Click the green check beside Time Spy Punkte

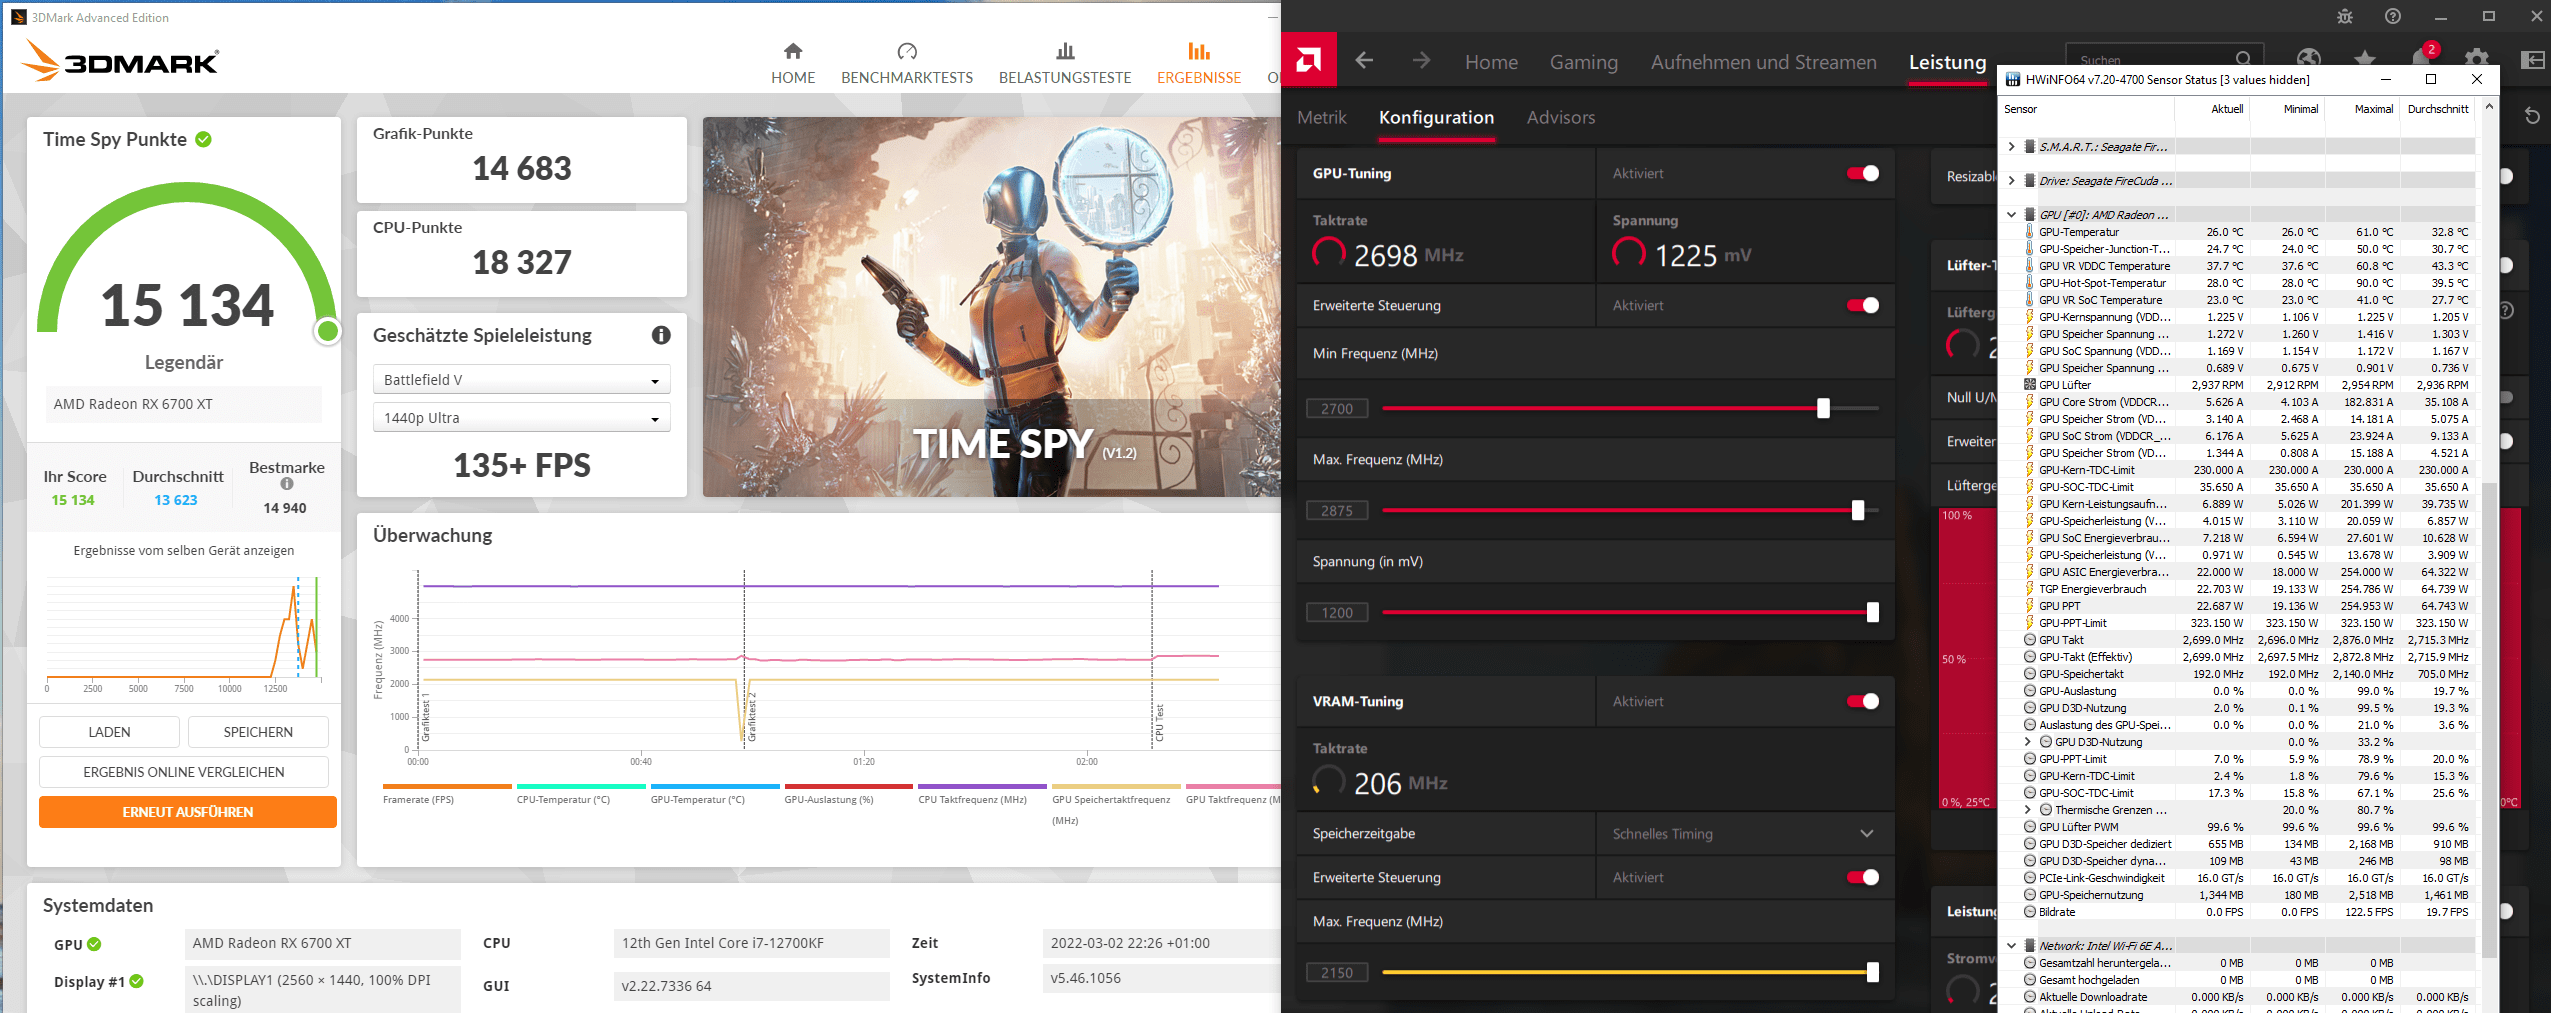pos(204,139)
